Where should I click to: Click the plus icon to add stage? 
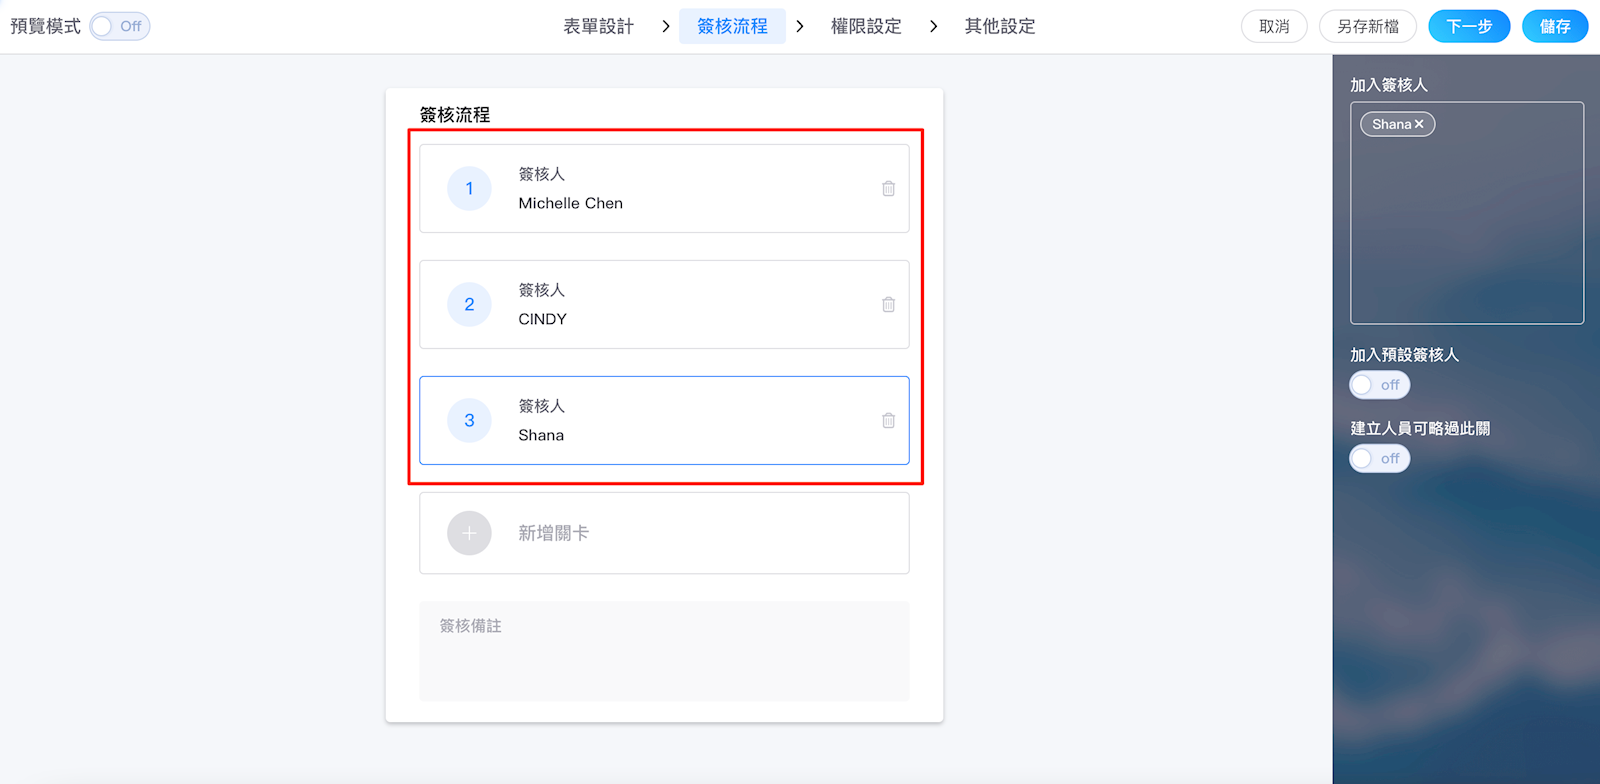(469, 533)
